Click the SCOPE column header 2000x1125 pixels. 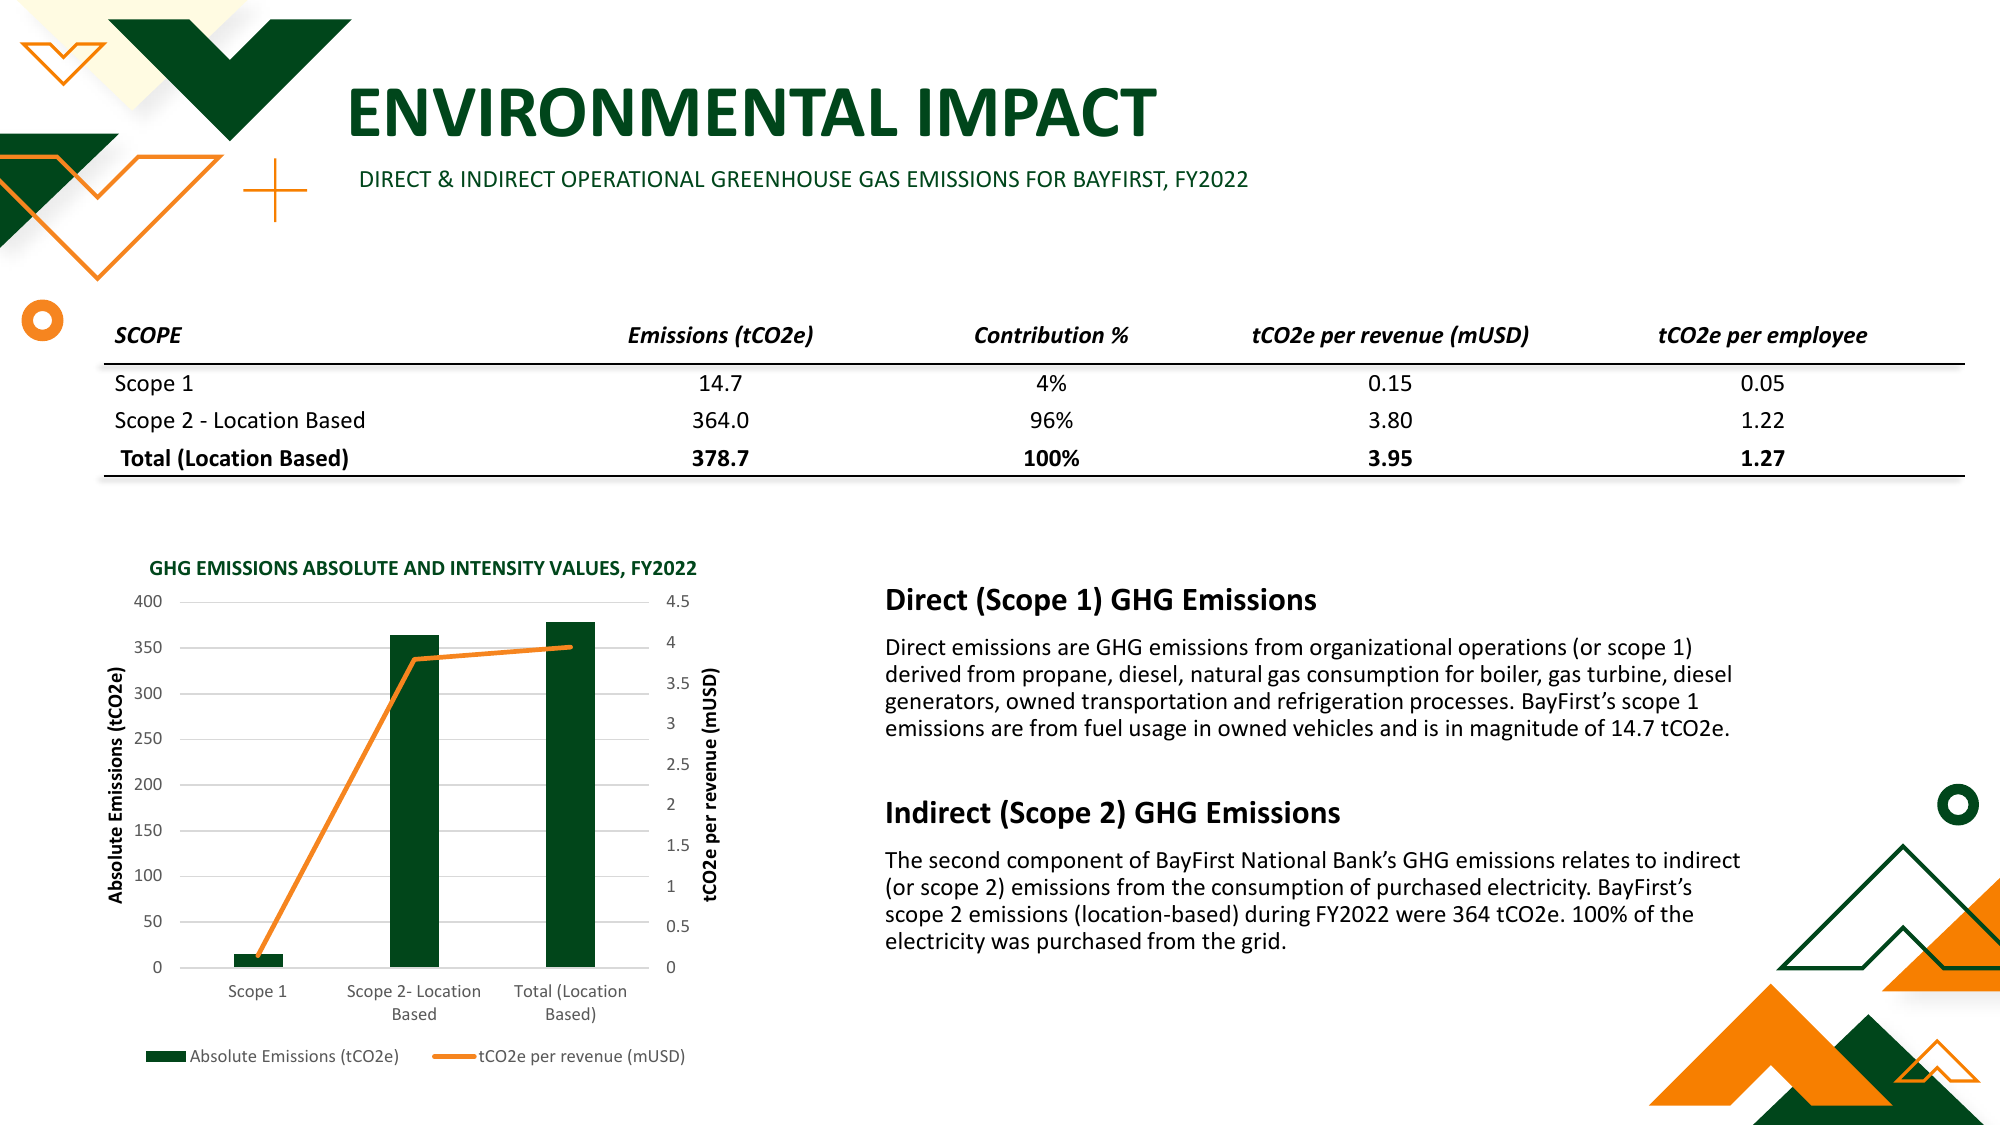[x=148, y=336]
